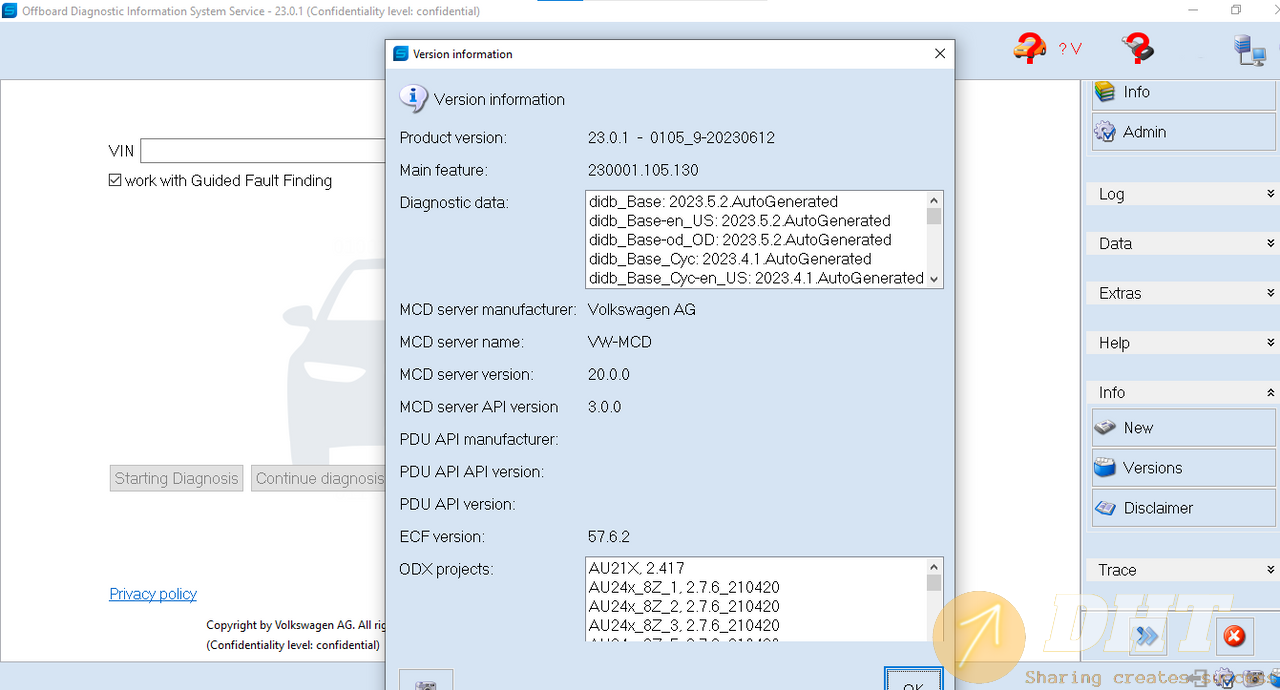Click the ignition key status icon
This screenshot has width=1280, height=690.
(1137, 47)
